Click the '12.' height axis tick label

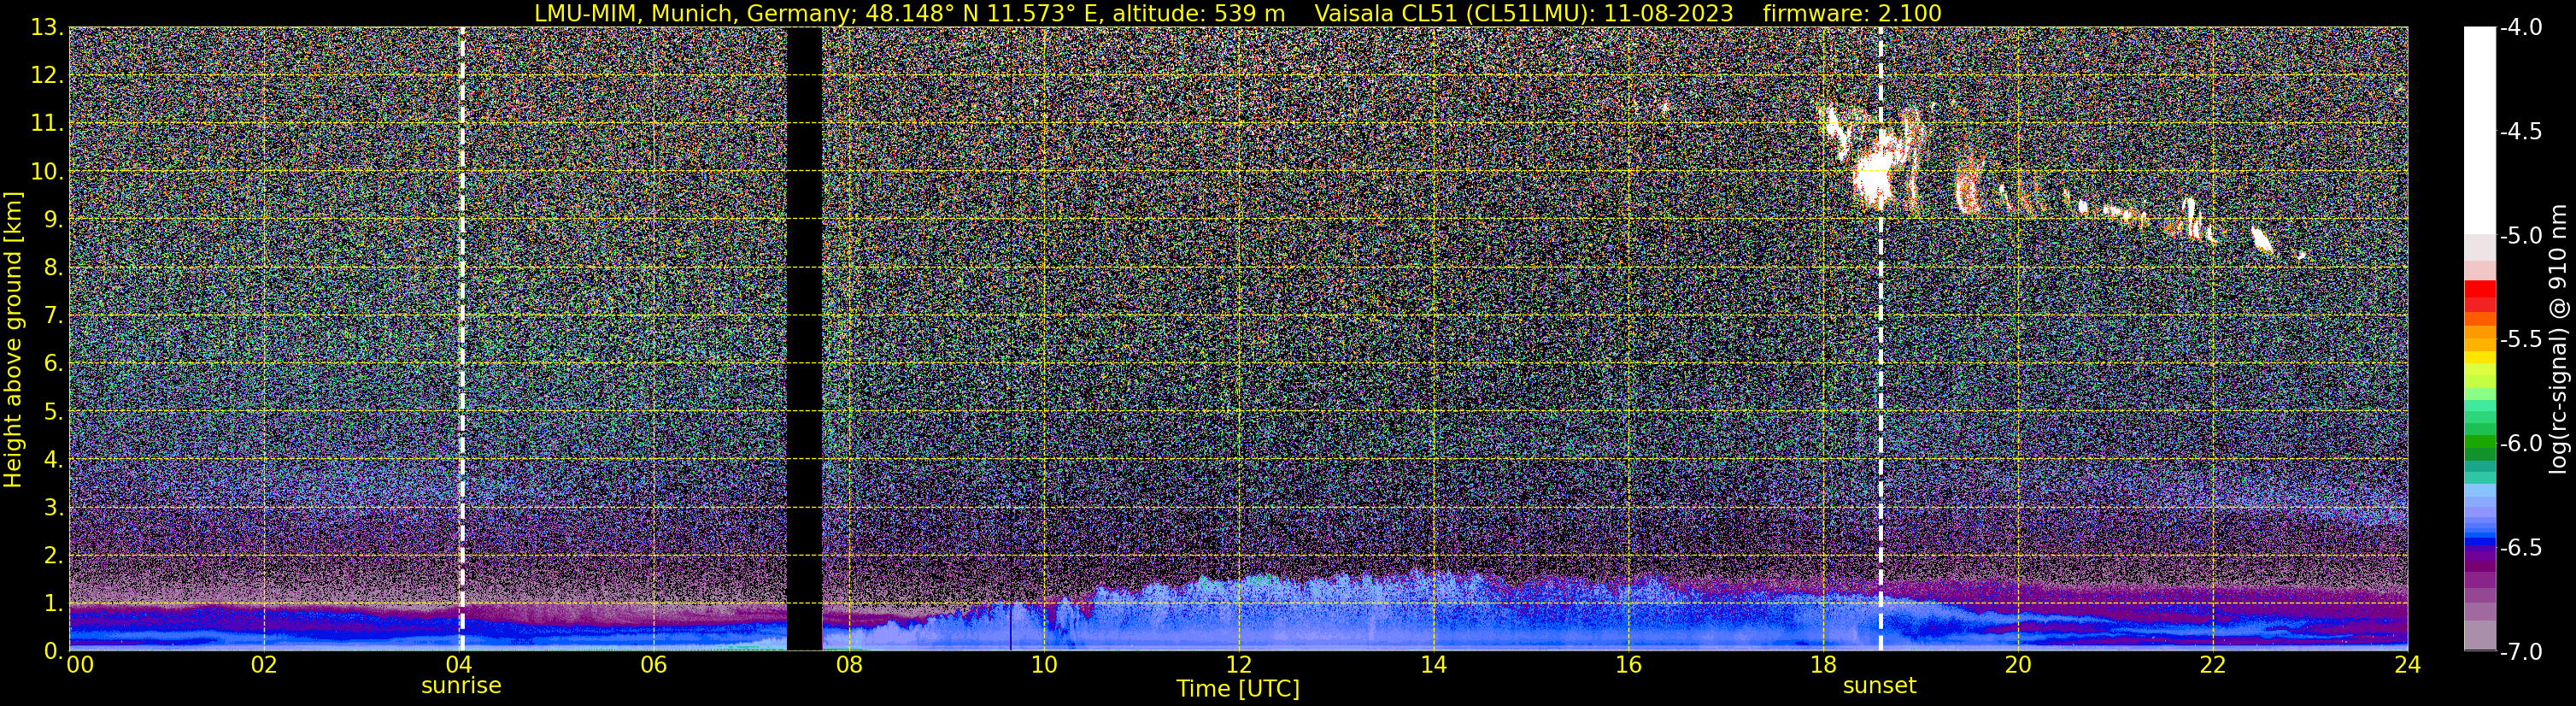[47, 75]
